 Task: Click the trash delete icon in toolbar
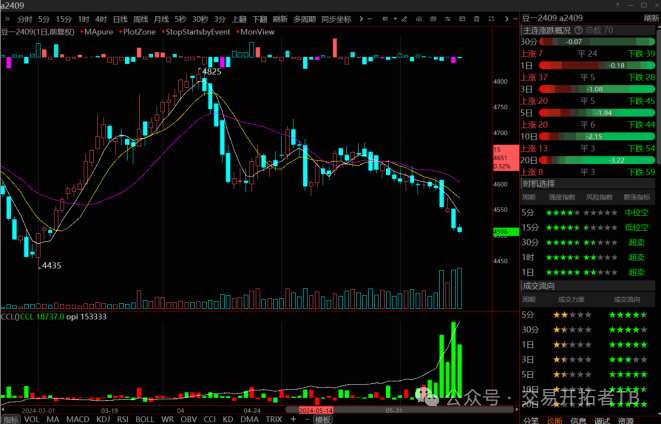477,19
